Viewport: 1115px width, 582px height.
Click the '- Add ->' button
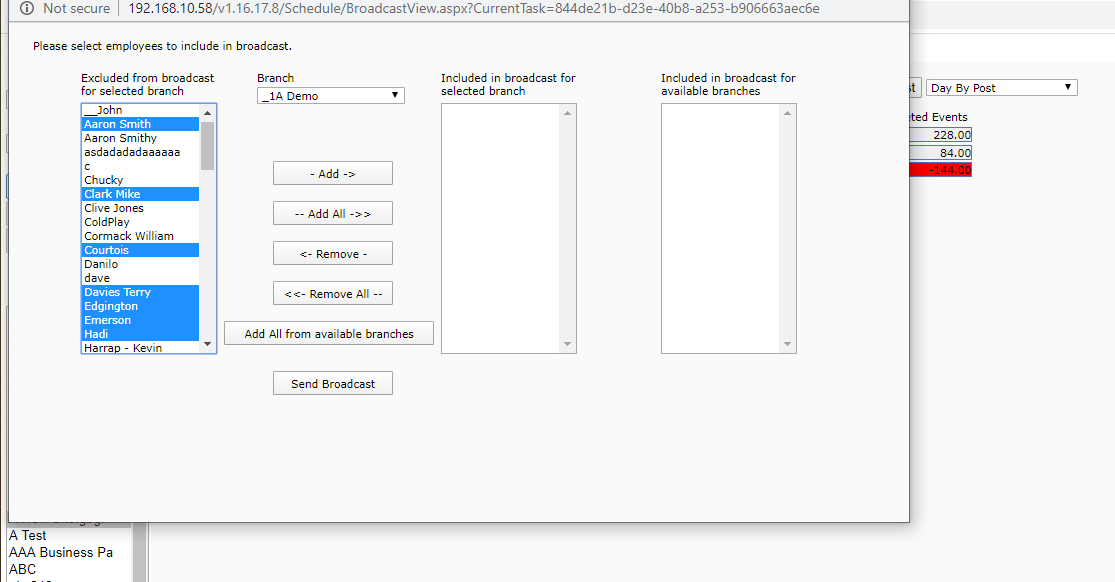(332, 174)
